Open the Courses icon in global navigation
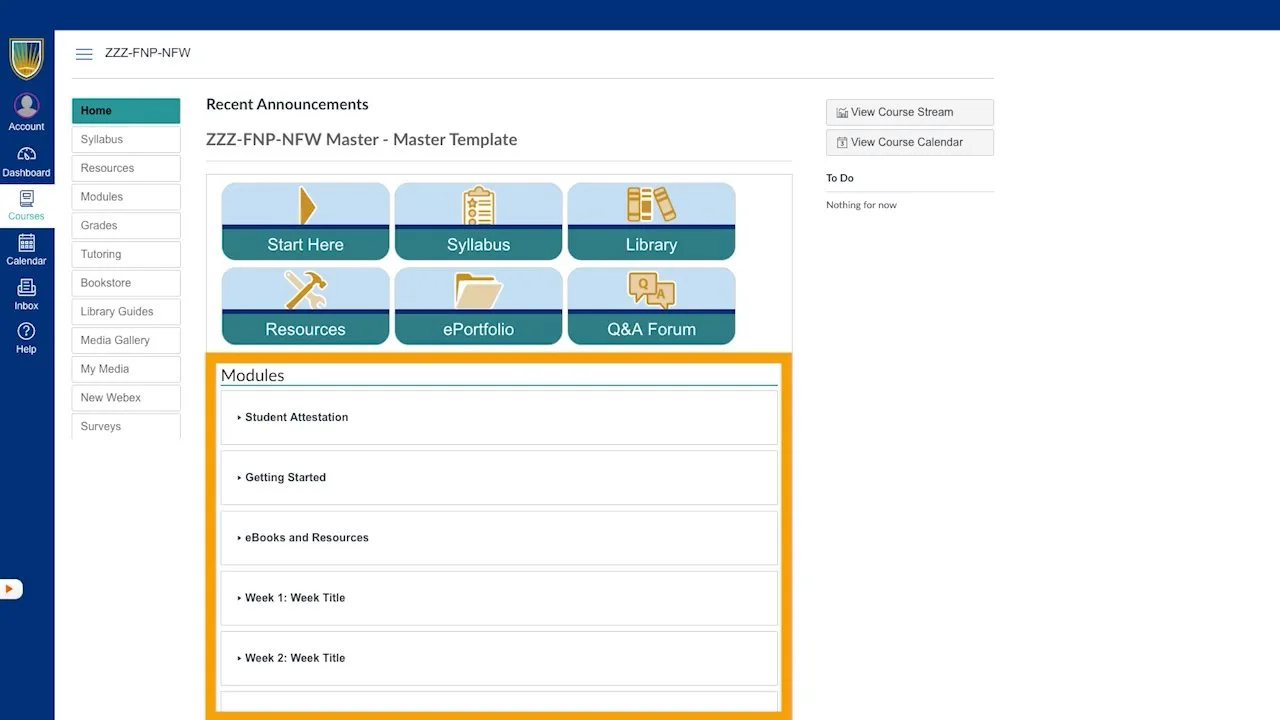The width and height of the screenshot is (1280, 720). tap(27, 205)
